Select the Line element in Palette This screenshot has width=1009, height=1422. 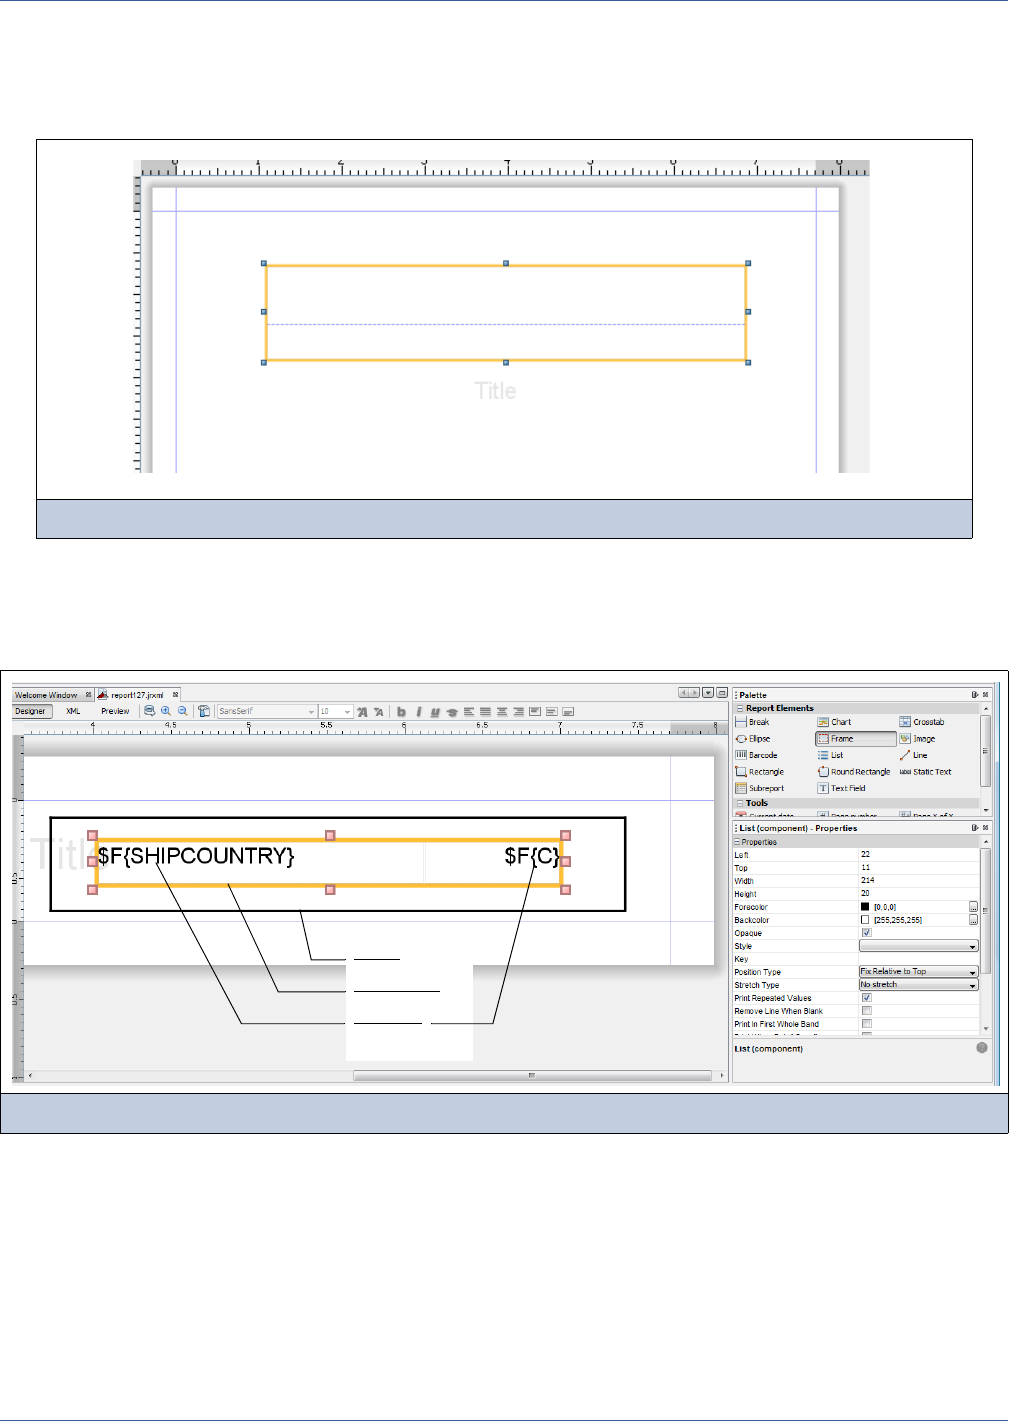913,755
